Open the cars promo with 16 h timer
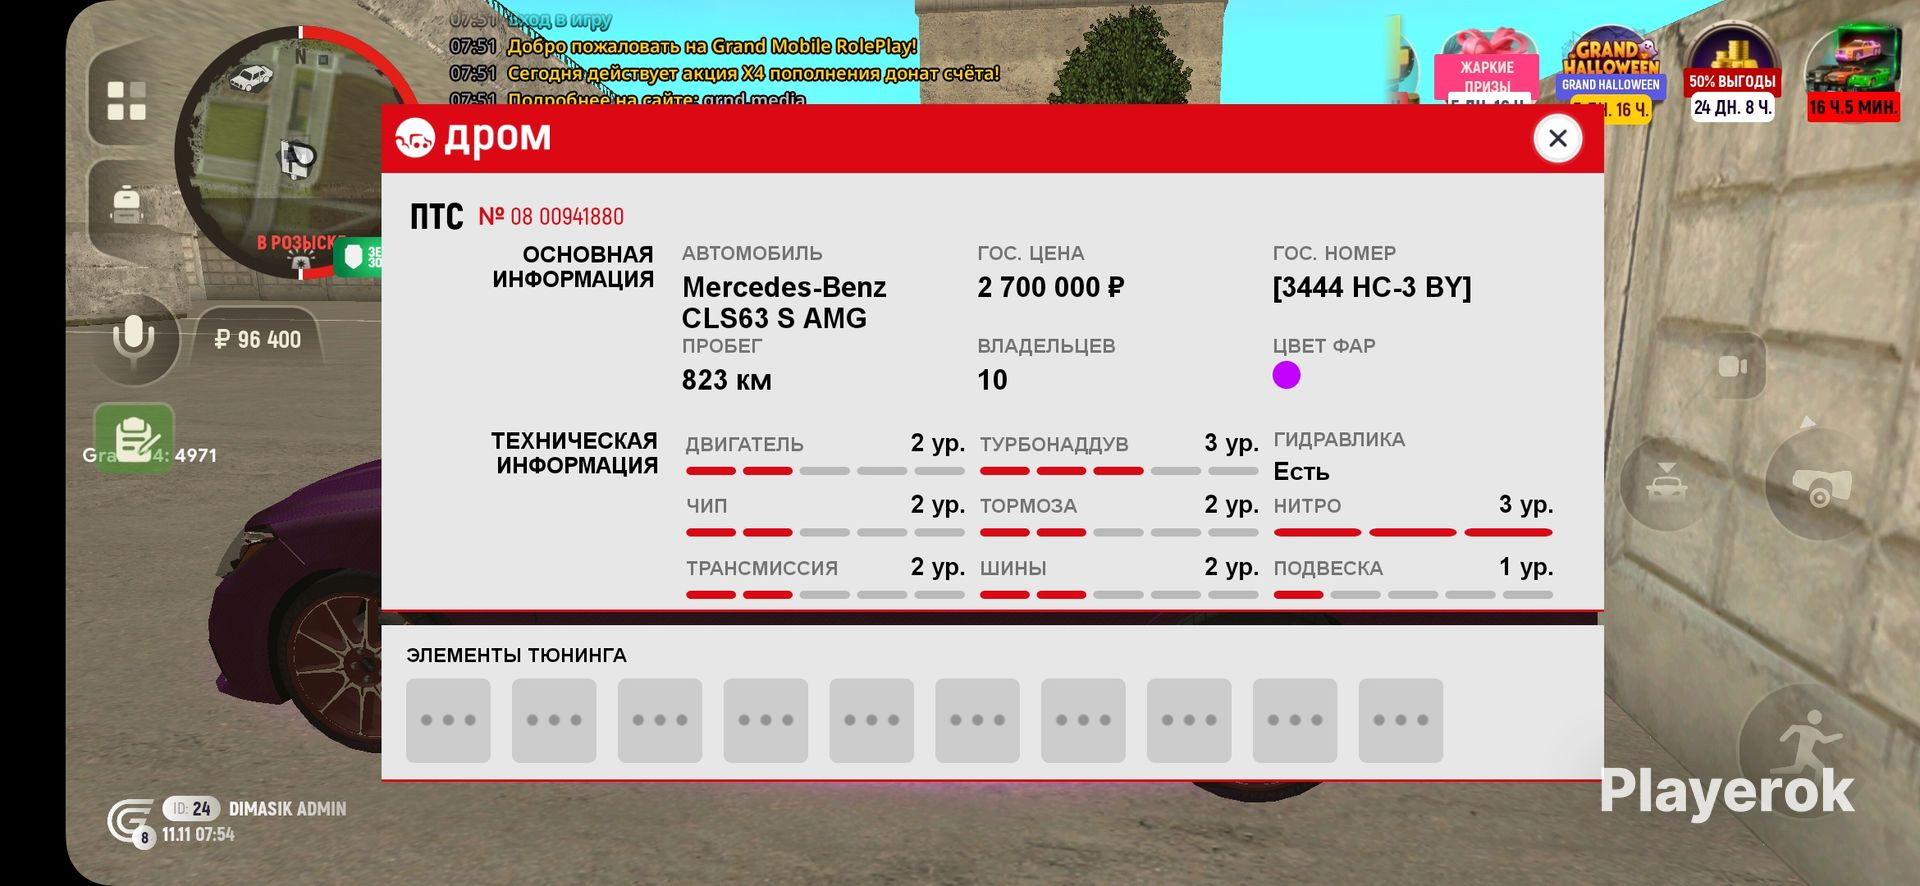 (1853, 73)
